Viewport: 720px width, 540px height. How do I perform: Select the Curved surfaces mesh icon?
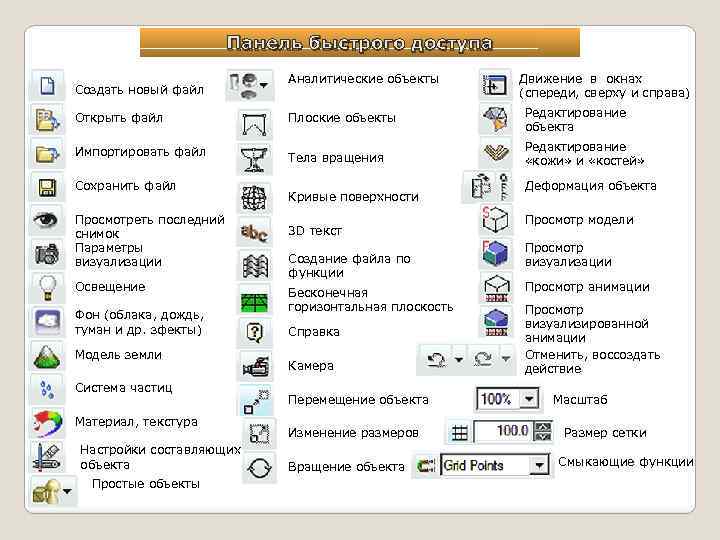pos(254,198)
